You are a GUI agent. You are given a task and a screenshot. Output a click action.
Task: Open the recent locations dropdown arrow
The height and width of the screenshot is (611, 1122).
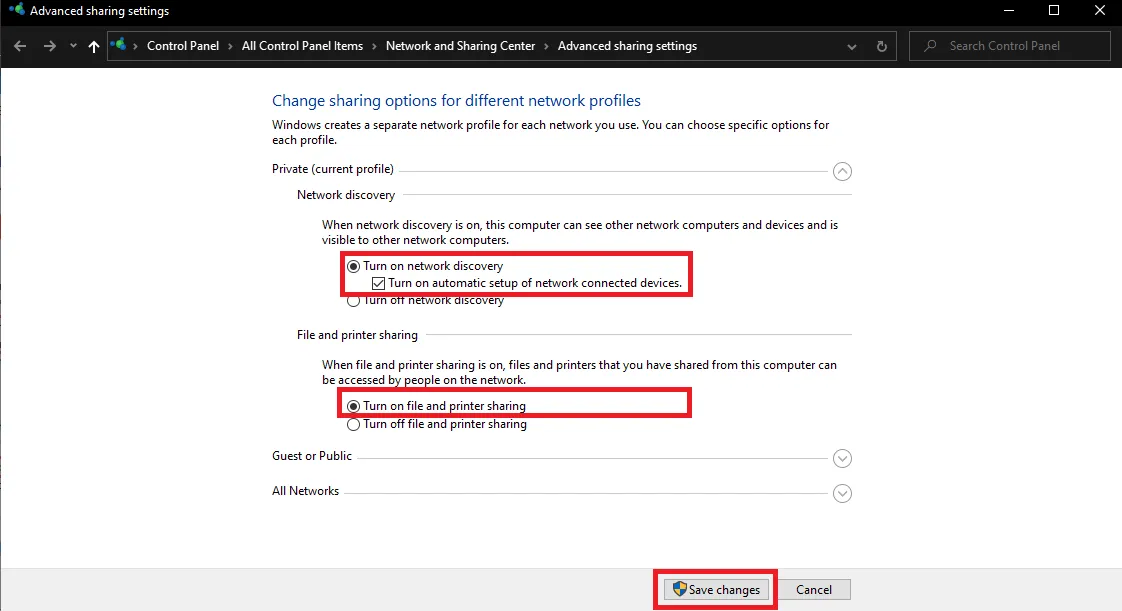pyautogui.click(x=73, y=46)
